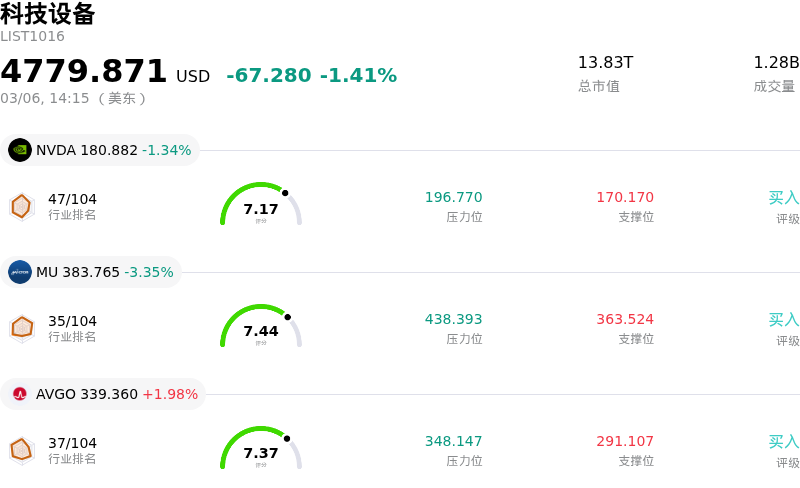
Task: Select the 科技设备 sector title
Action: tap(48, 14)
